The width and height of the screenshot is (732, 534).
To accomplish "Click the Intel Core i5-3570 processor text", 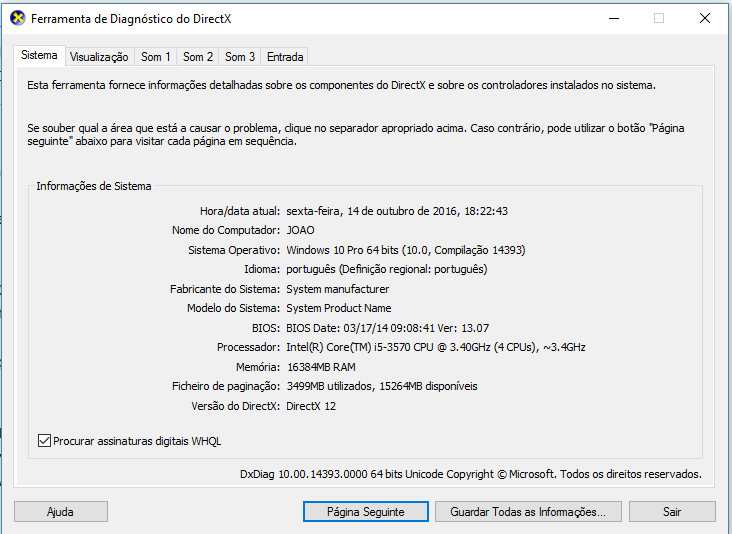I will (x=435, y=347).
